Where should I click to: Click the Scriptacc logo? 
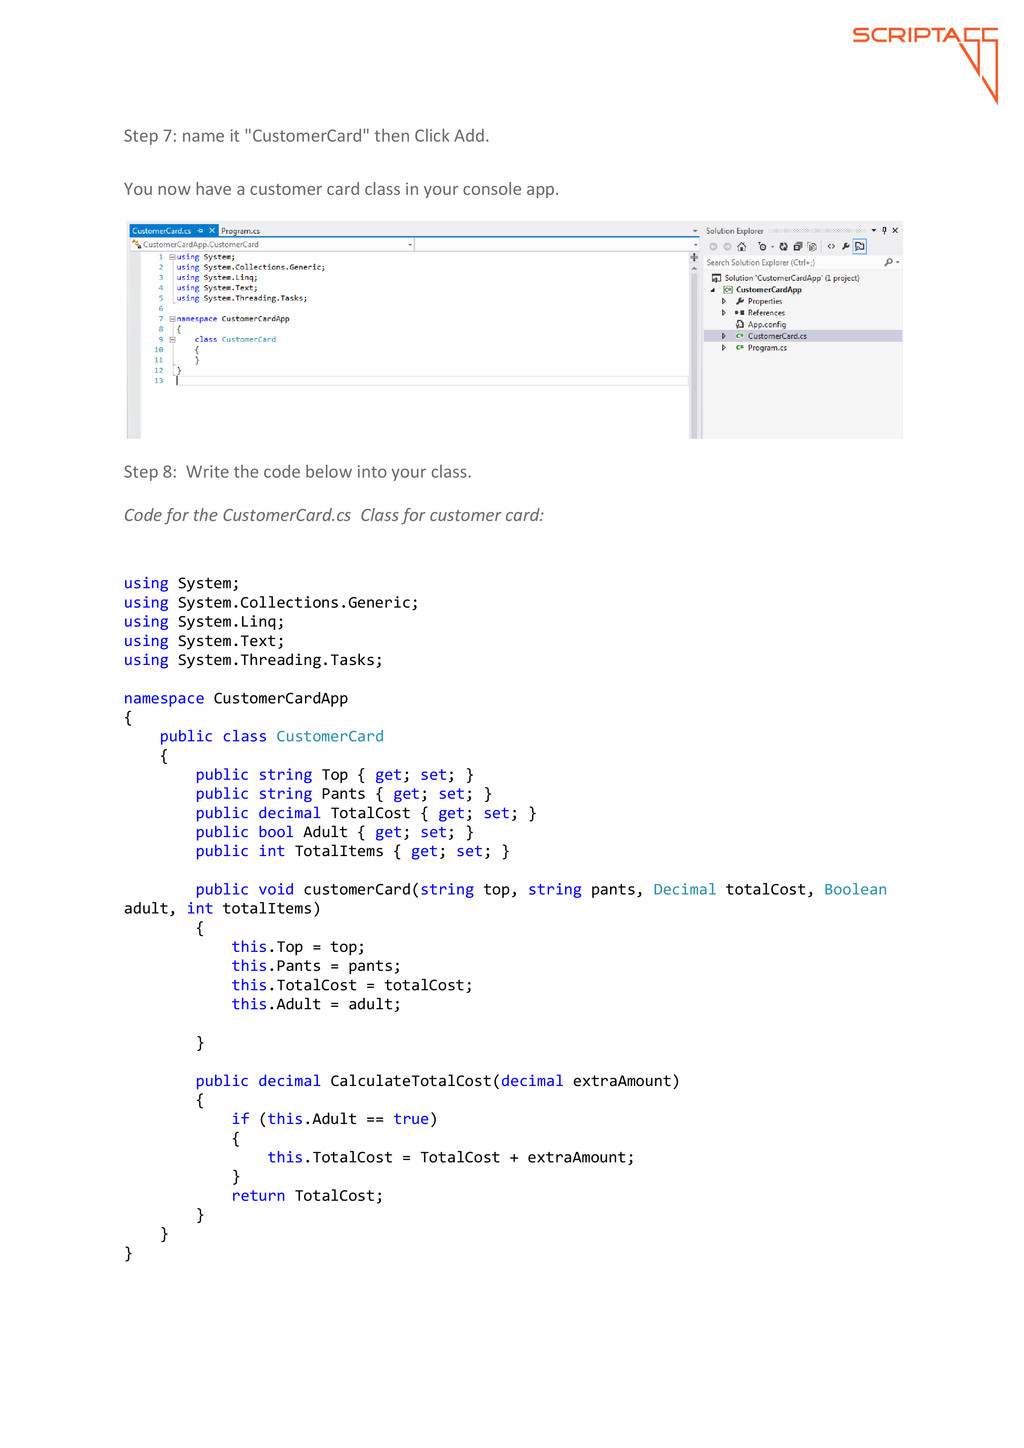[x=926, y=64]
